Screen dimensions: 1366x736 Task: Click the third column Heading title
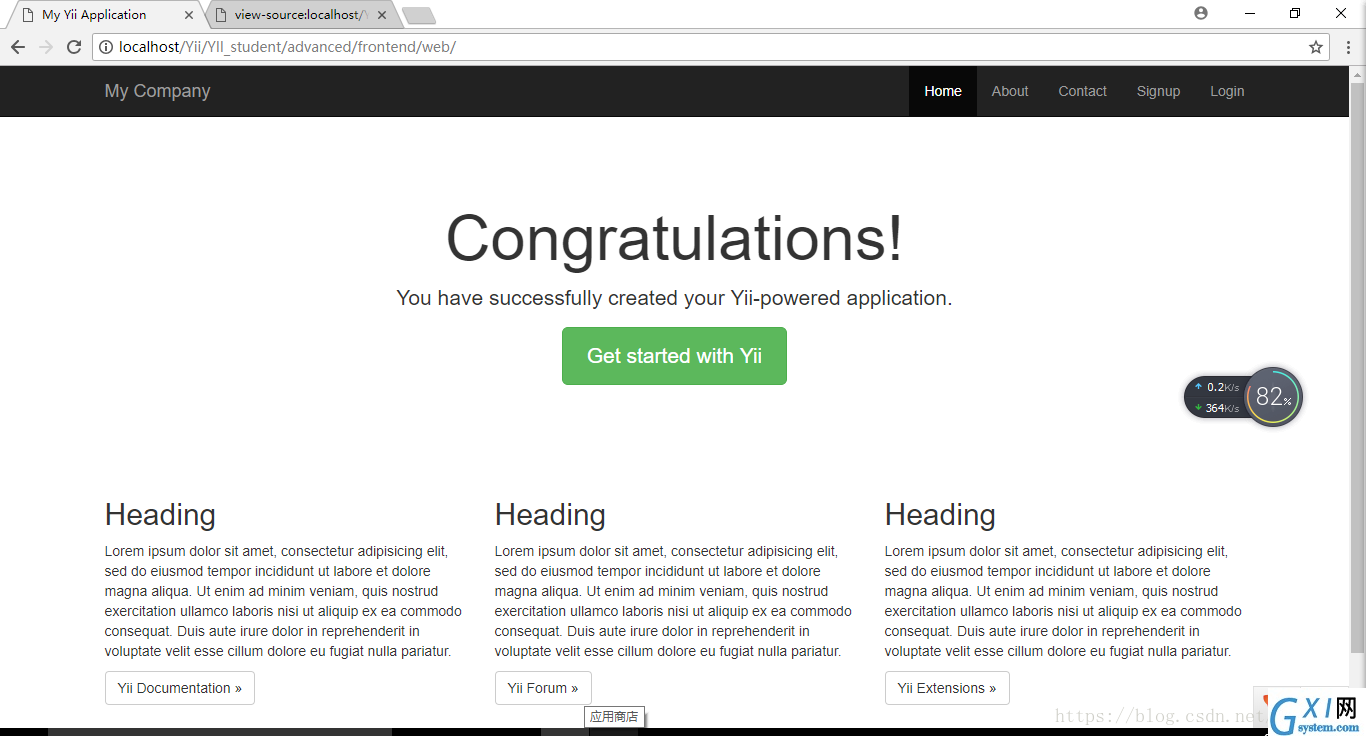940,515
